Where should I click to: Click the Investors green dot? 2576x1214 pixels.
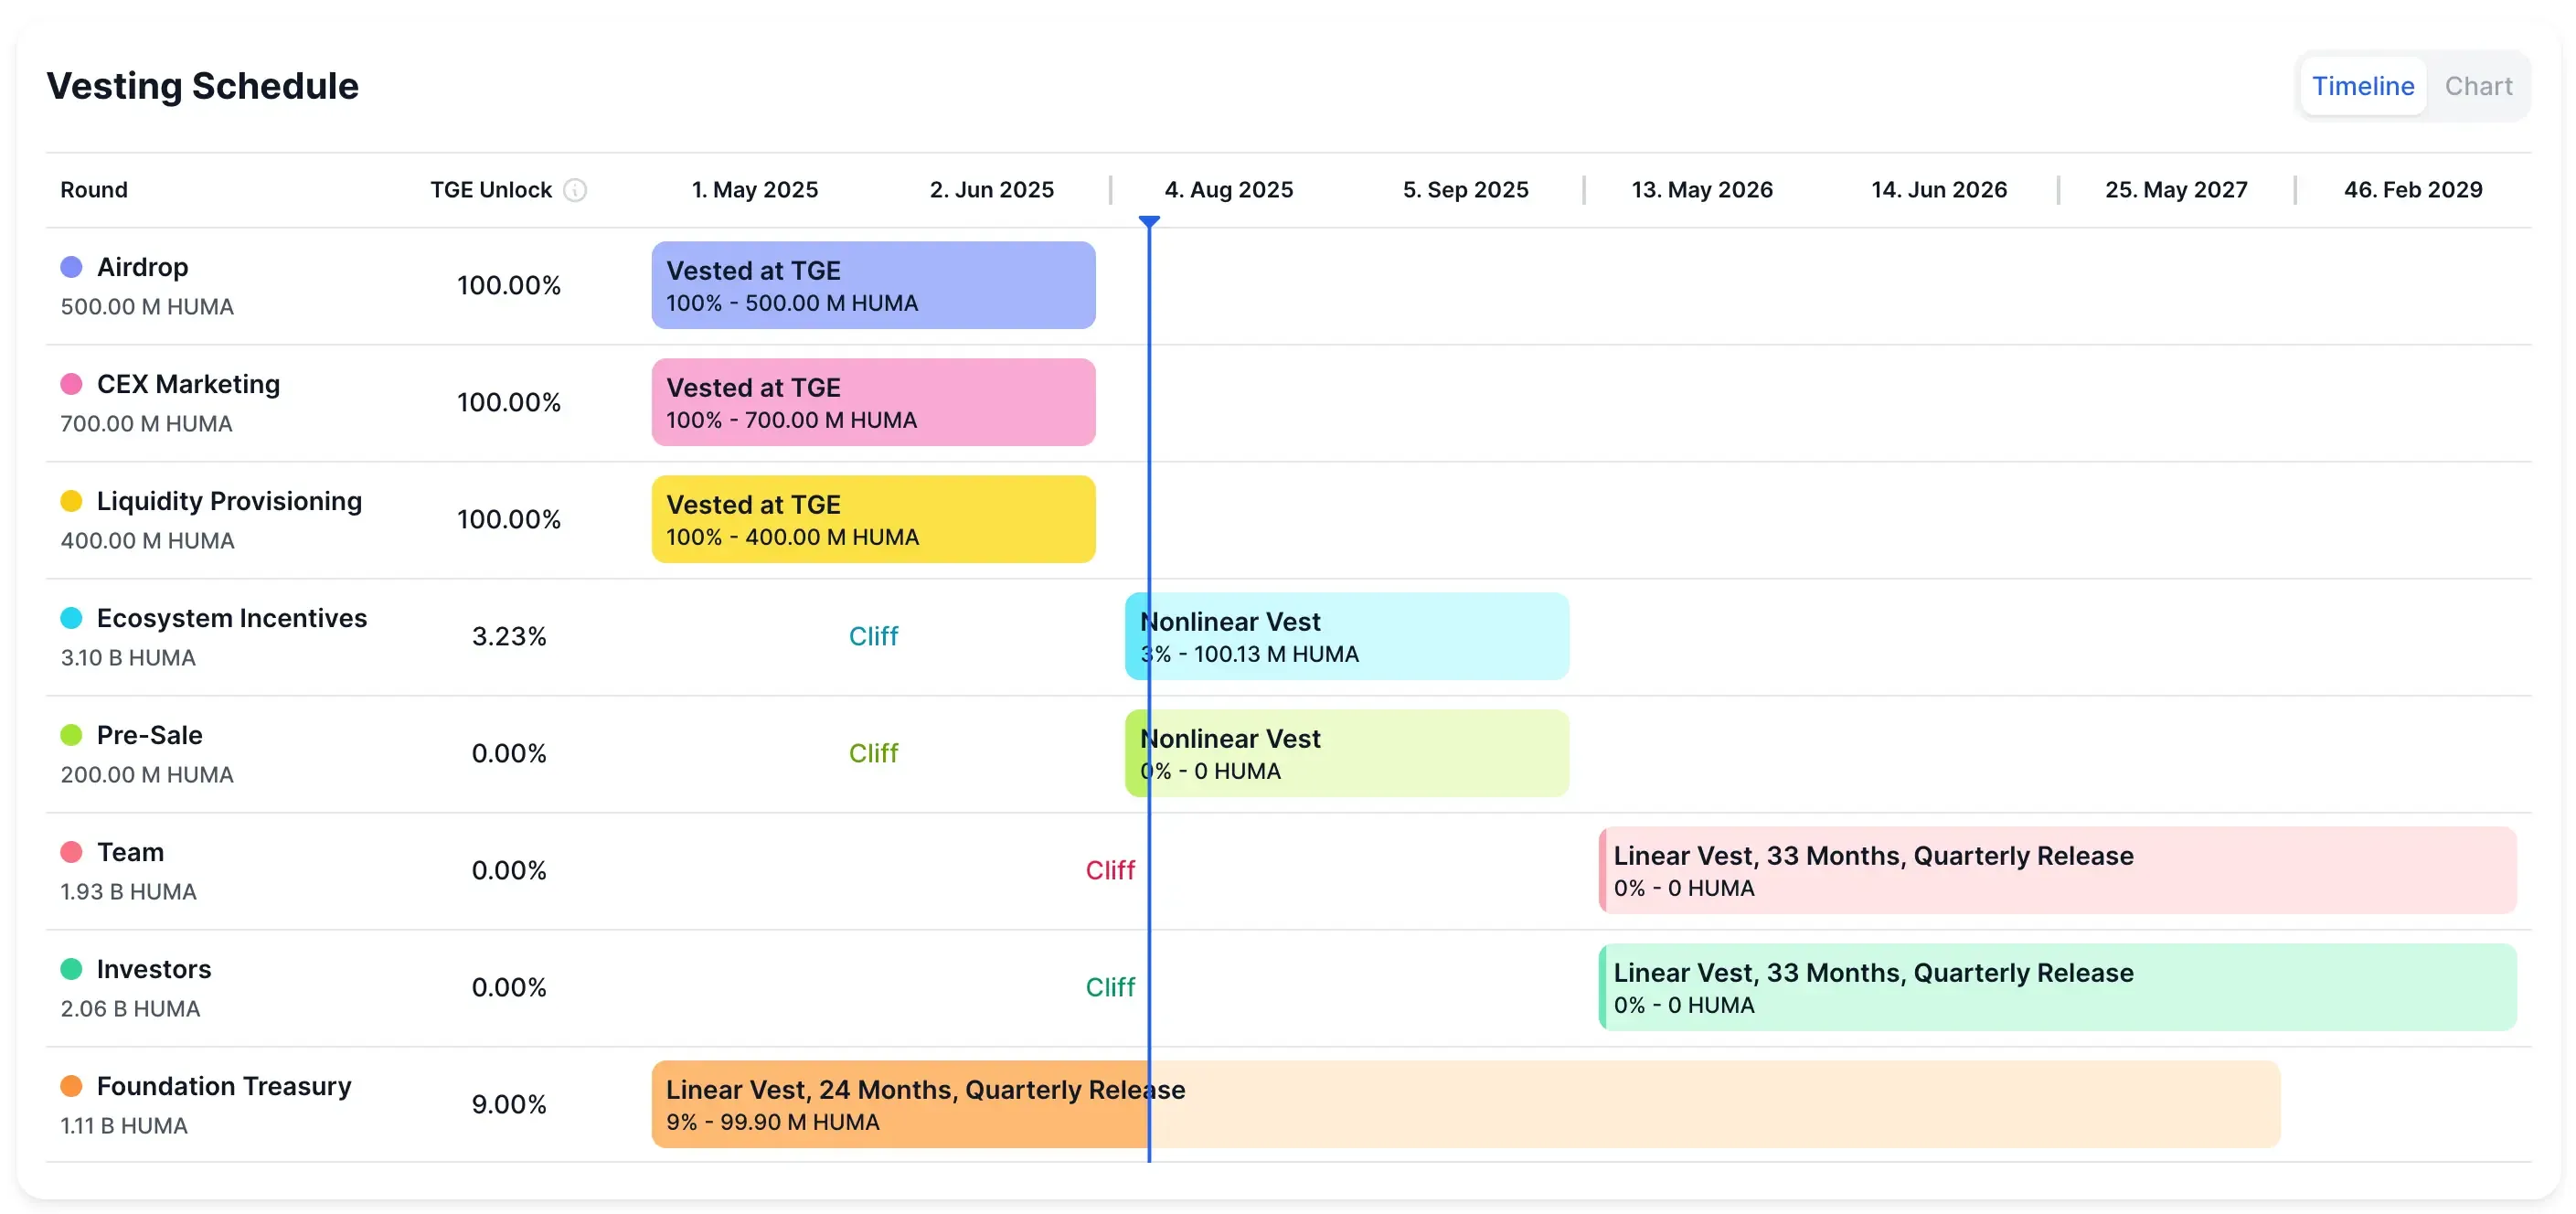point(71,969)
